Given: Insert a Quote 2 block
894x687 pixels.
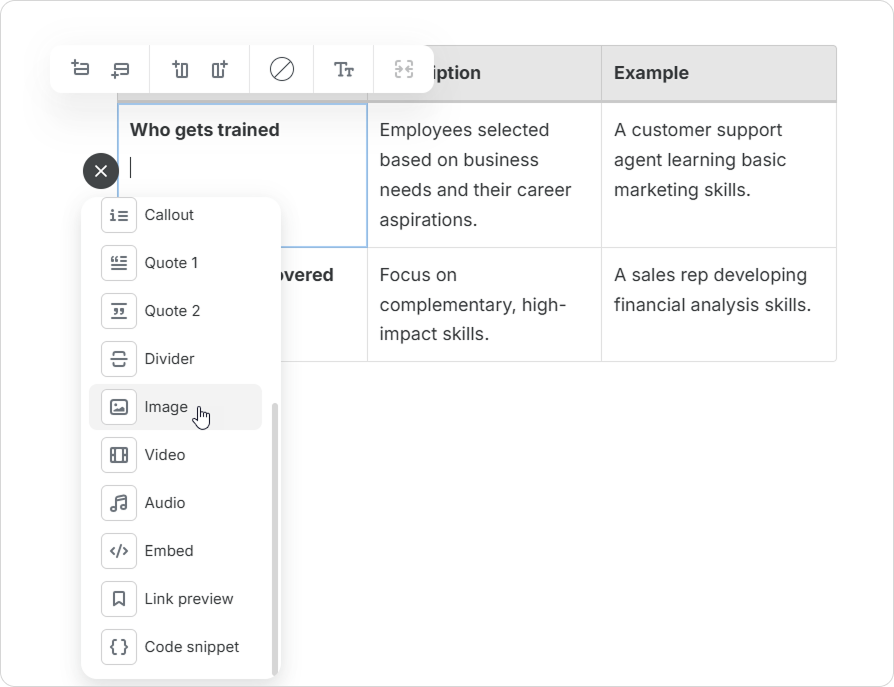Looking at the screenshot, I should click(x=172, y=311).
